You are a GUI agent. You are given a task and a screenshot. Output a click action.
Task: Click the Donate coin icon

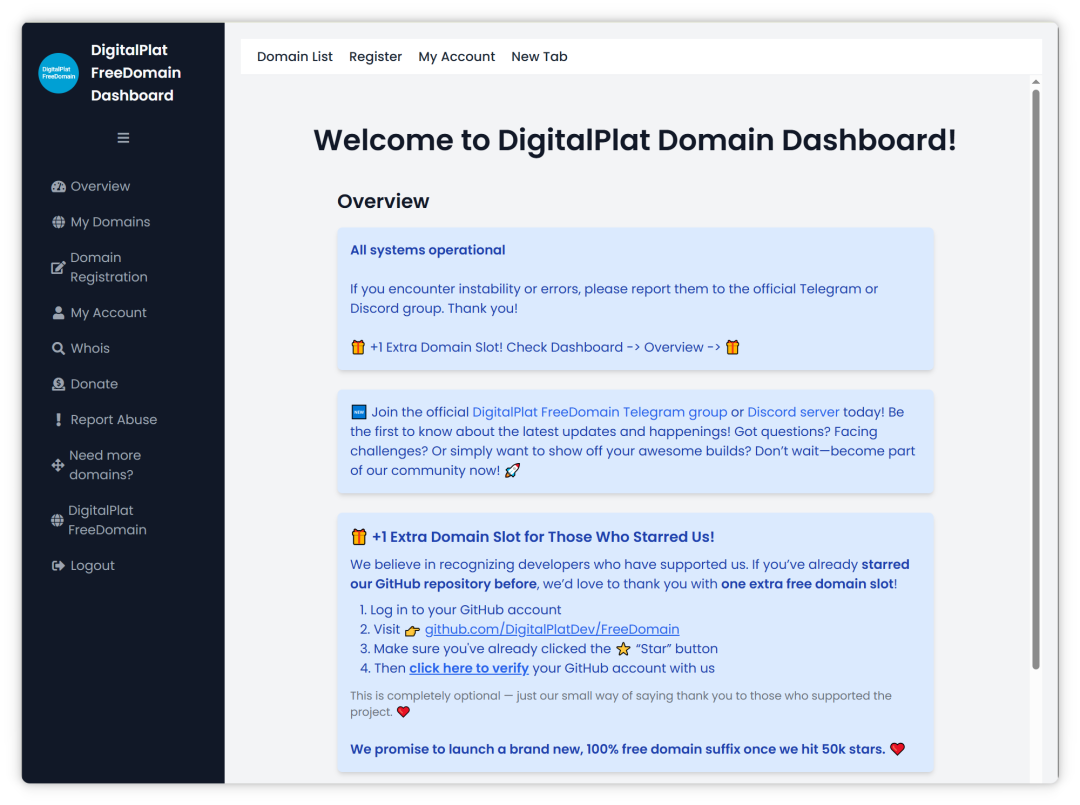coord(58,384)
